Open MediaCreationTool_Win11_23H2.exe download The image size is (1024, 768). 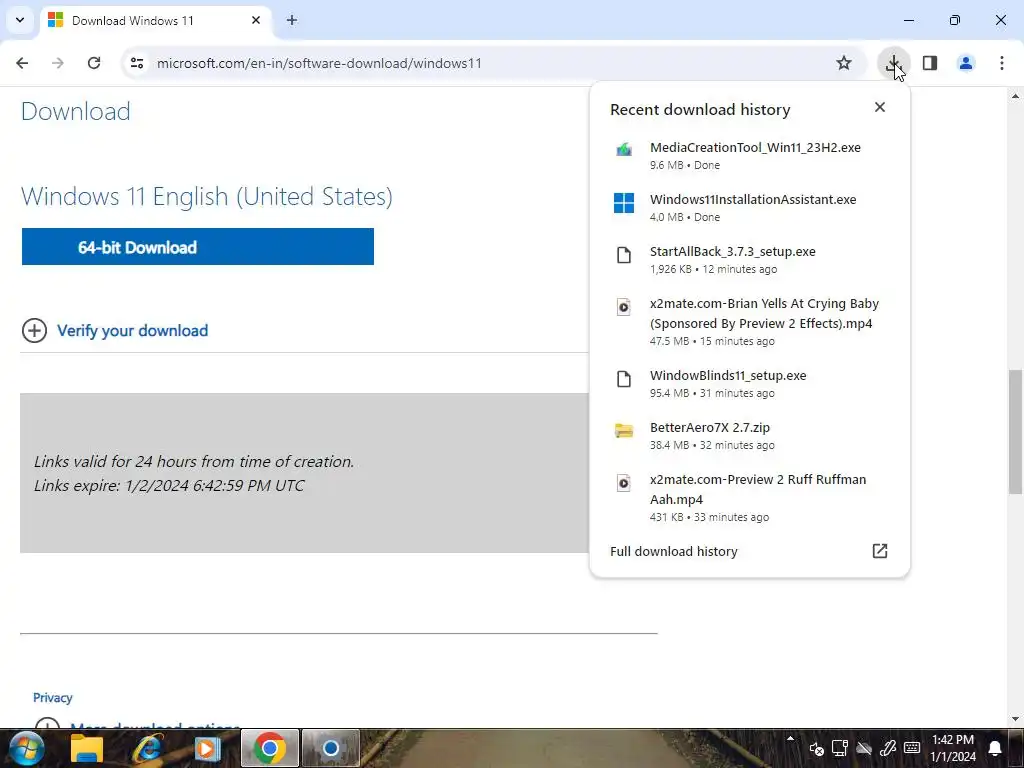coord(750,155)
